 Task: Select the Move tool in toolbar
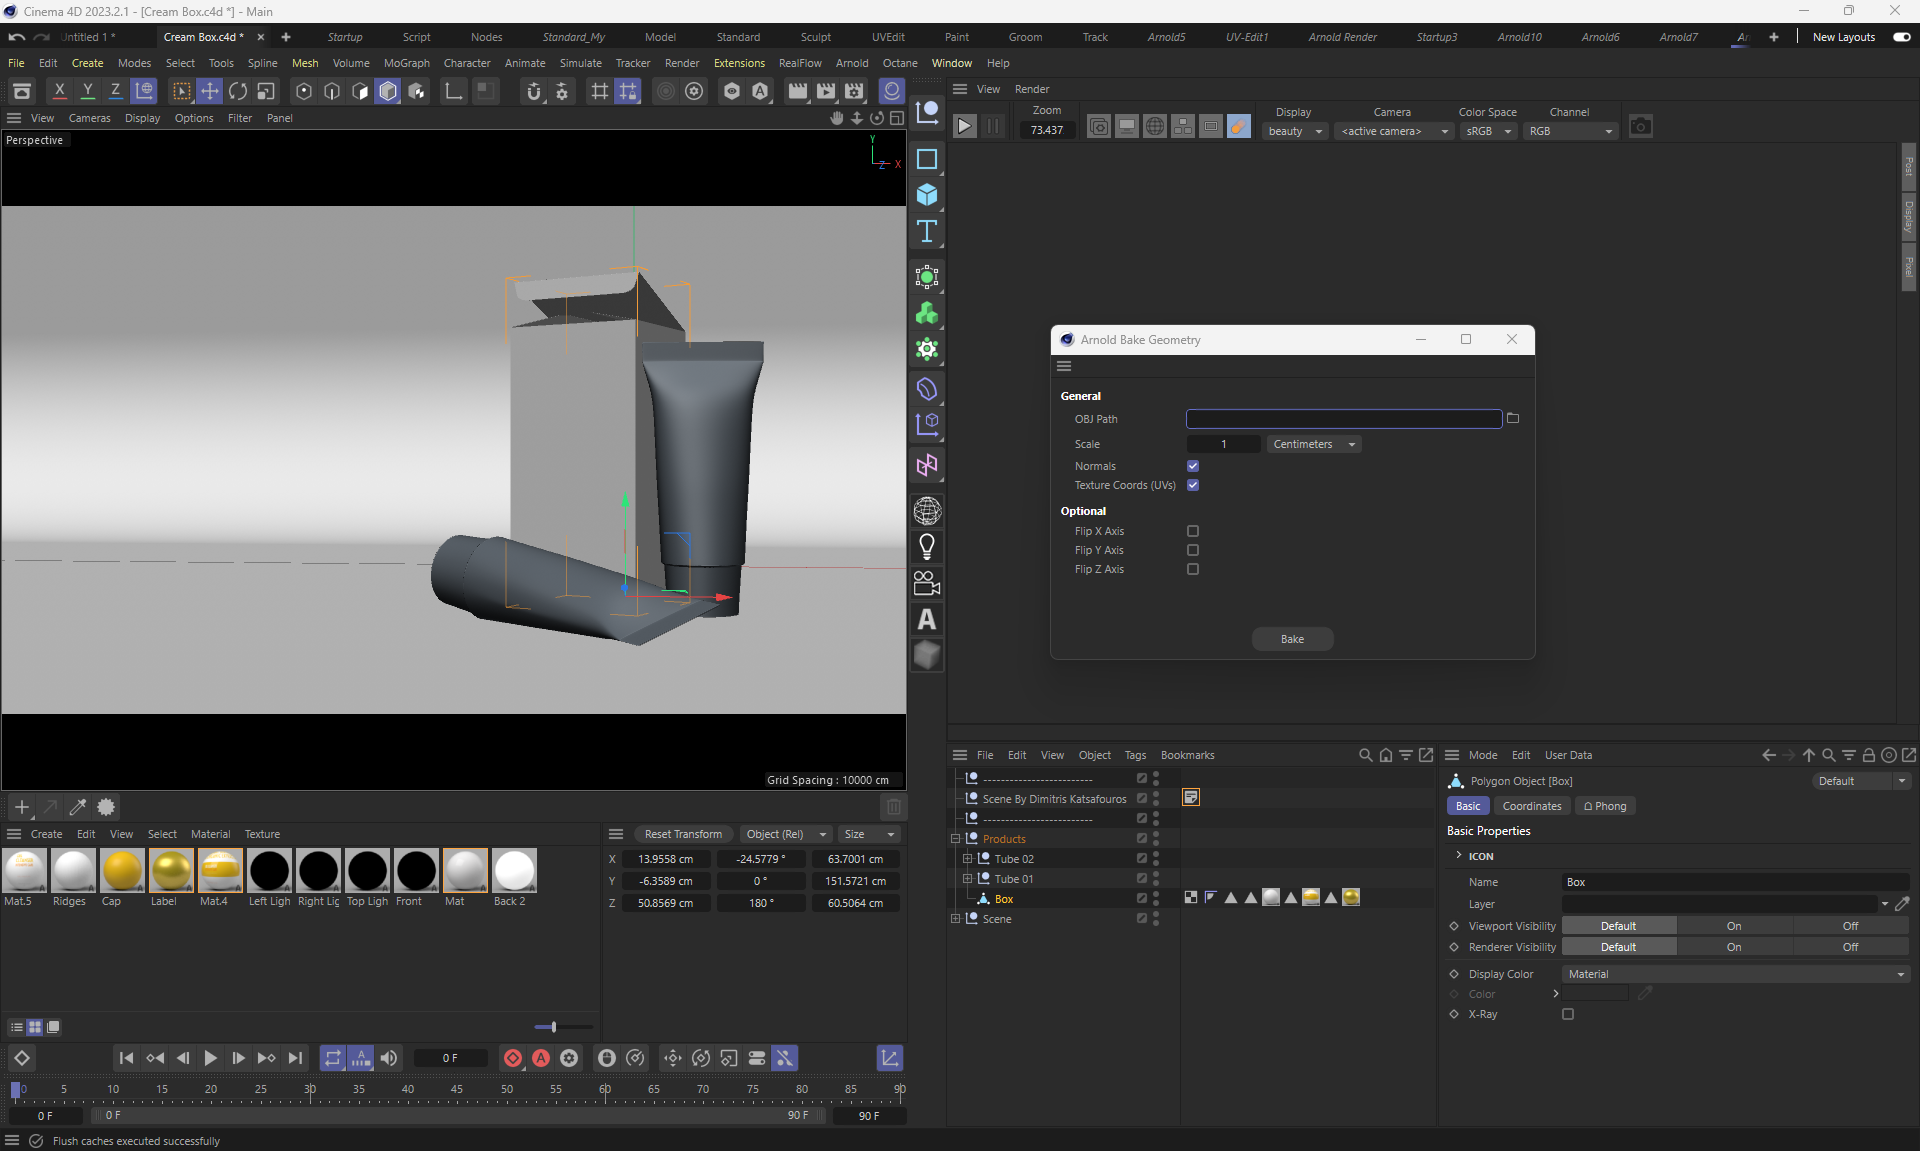(x=209, y=91)
